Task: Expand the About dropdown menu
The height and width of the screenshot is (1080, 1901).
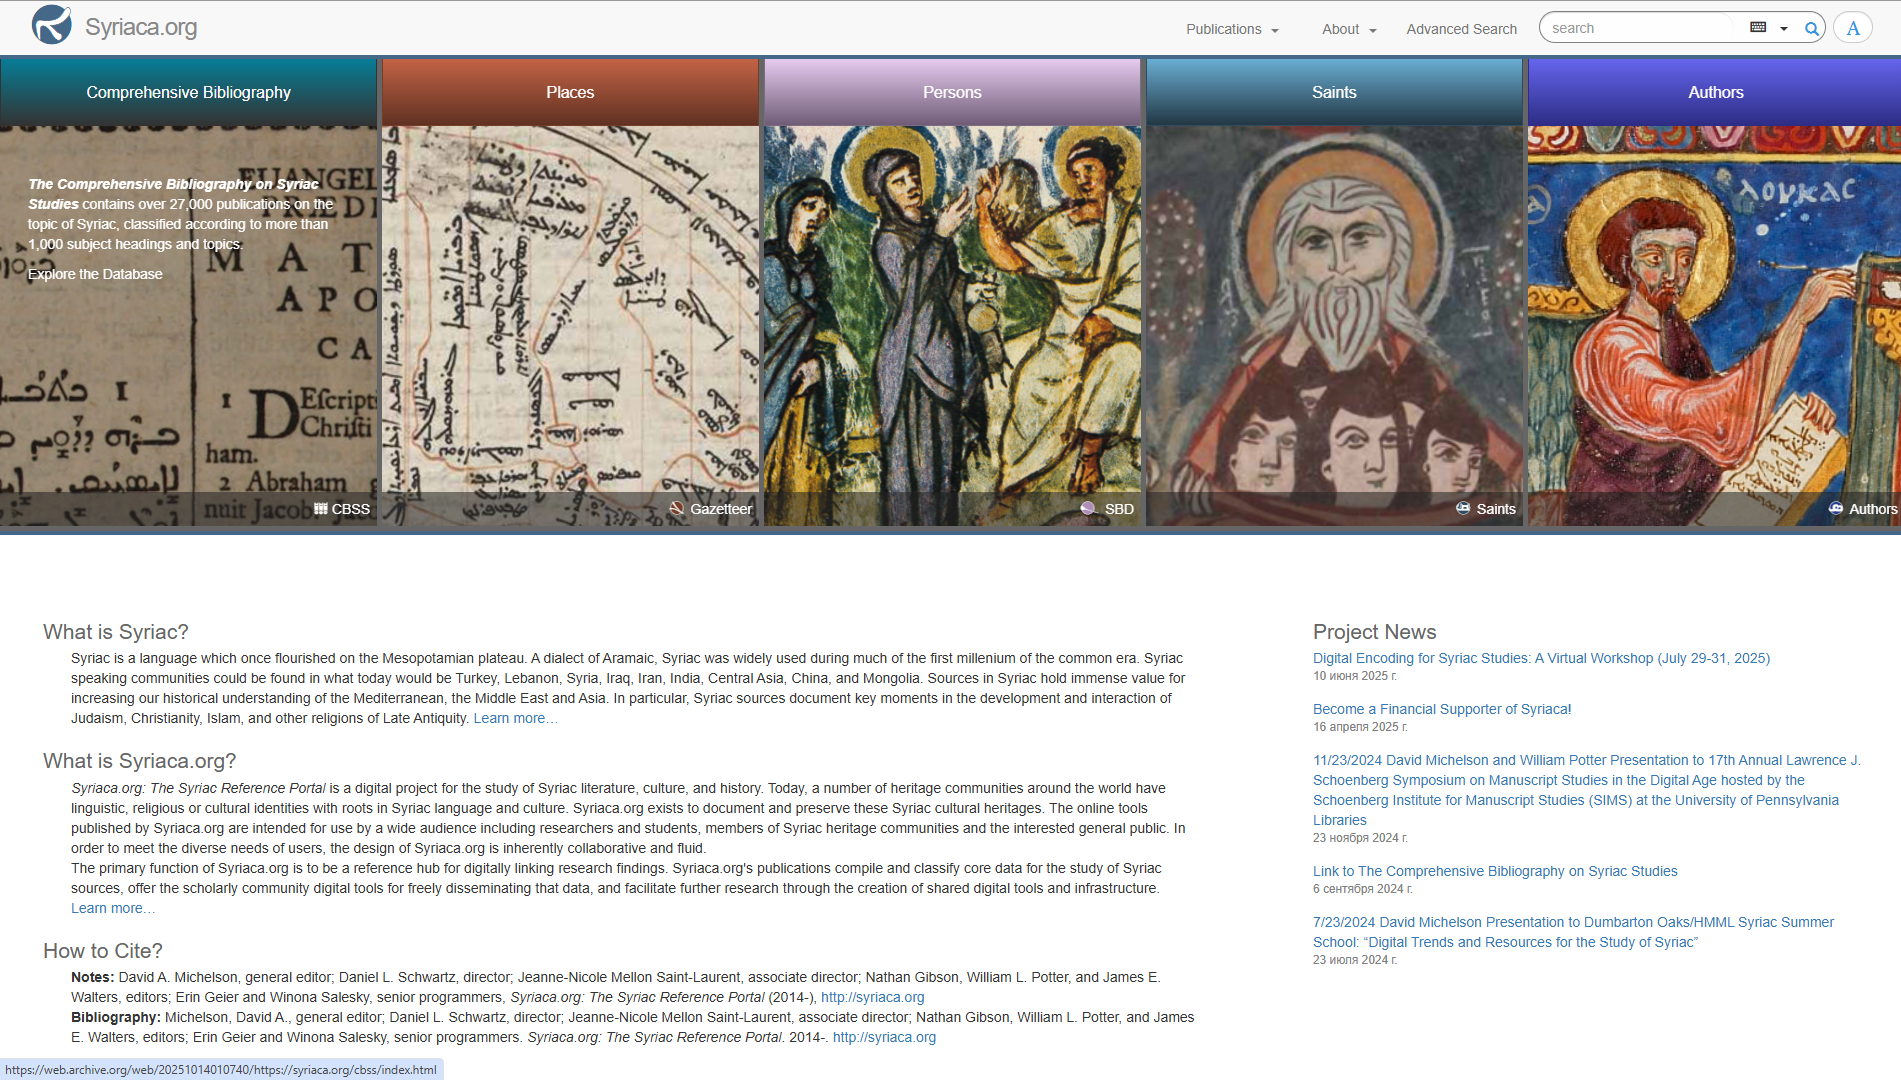Action: tap(1349, 29)
